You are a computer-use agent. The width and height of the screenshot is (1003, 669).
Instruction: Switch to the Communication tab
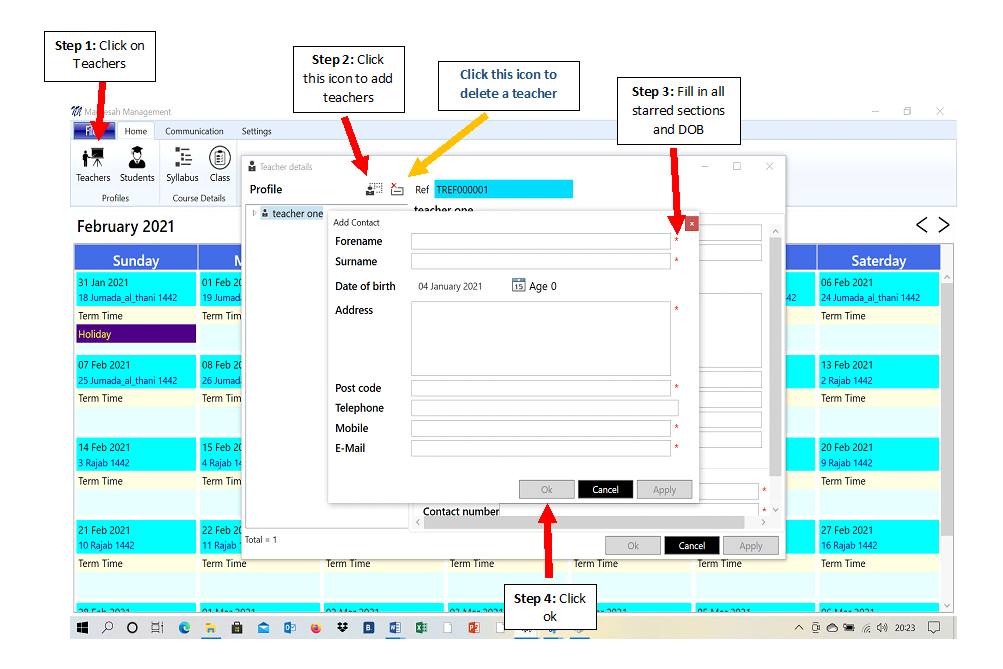[194, 131]
